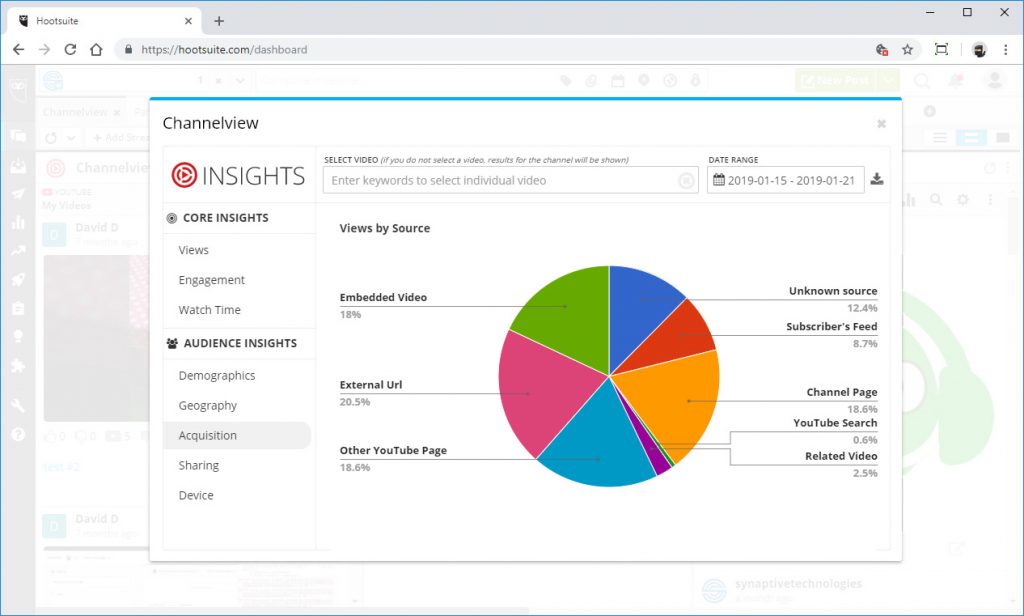Viewport: 1024px width, 616px height.
Task: Open Hootsuite Streams sidebar icon
Action: (x=18, y=137)
